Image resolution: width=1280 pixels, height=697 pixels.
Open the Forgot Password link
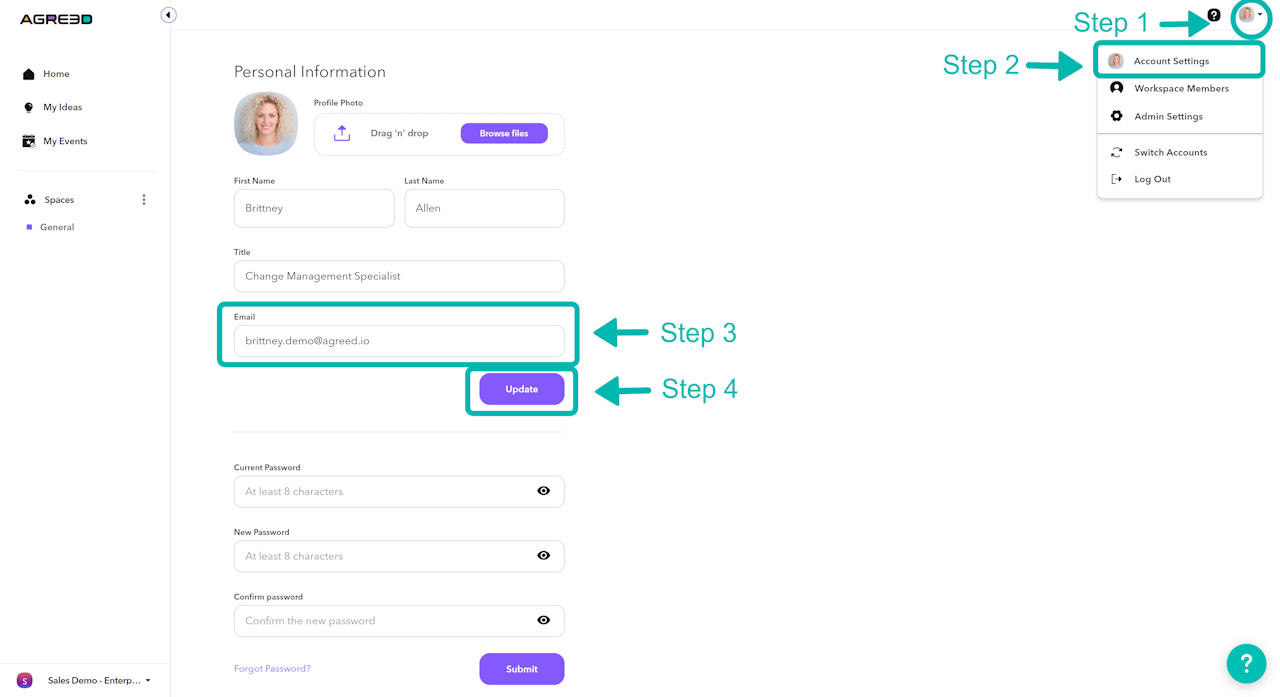click(272, 669)
